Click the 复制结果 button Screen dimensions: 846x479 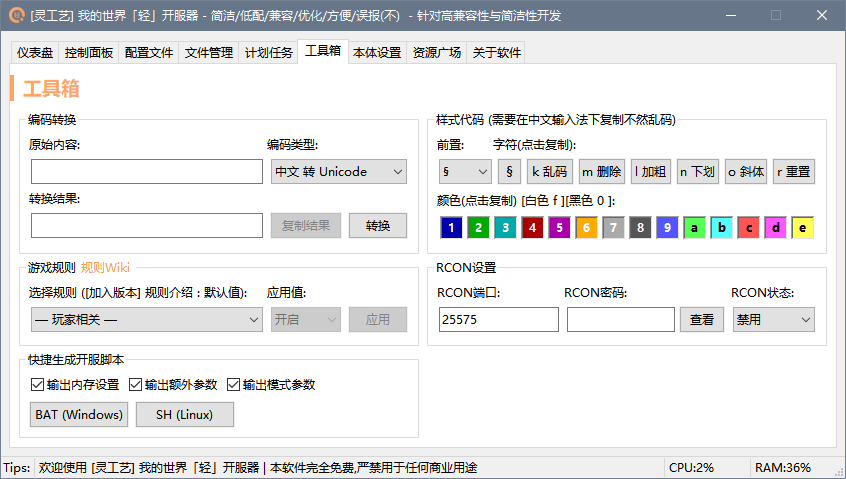click(x=305, y=225)
